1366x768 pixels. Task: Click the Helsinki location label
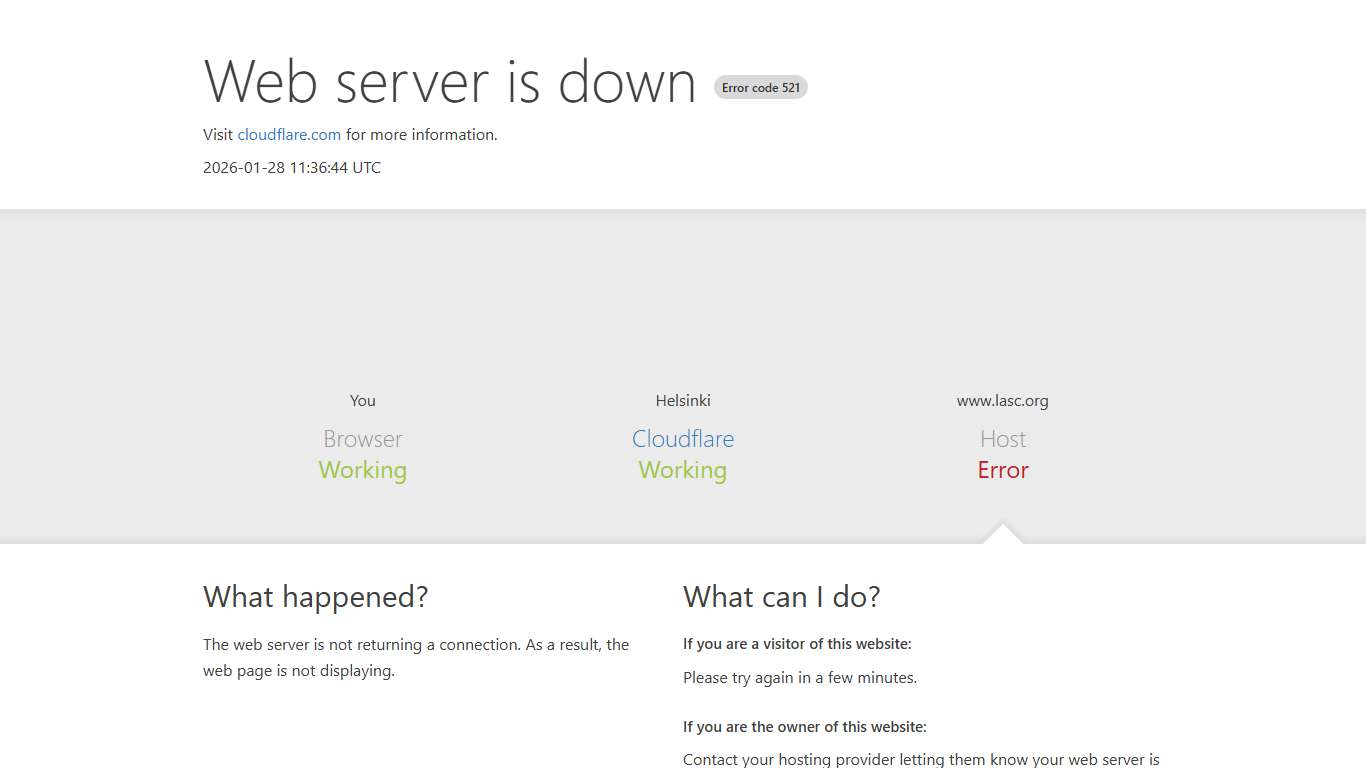coord(683,400)
